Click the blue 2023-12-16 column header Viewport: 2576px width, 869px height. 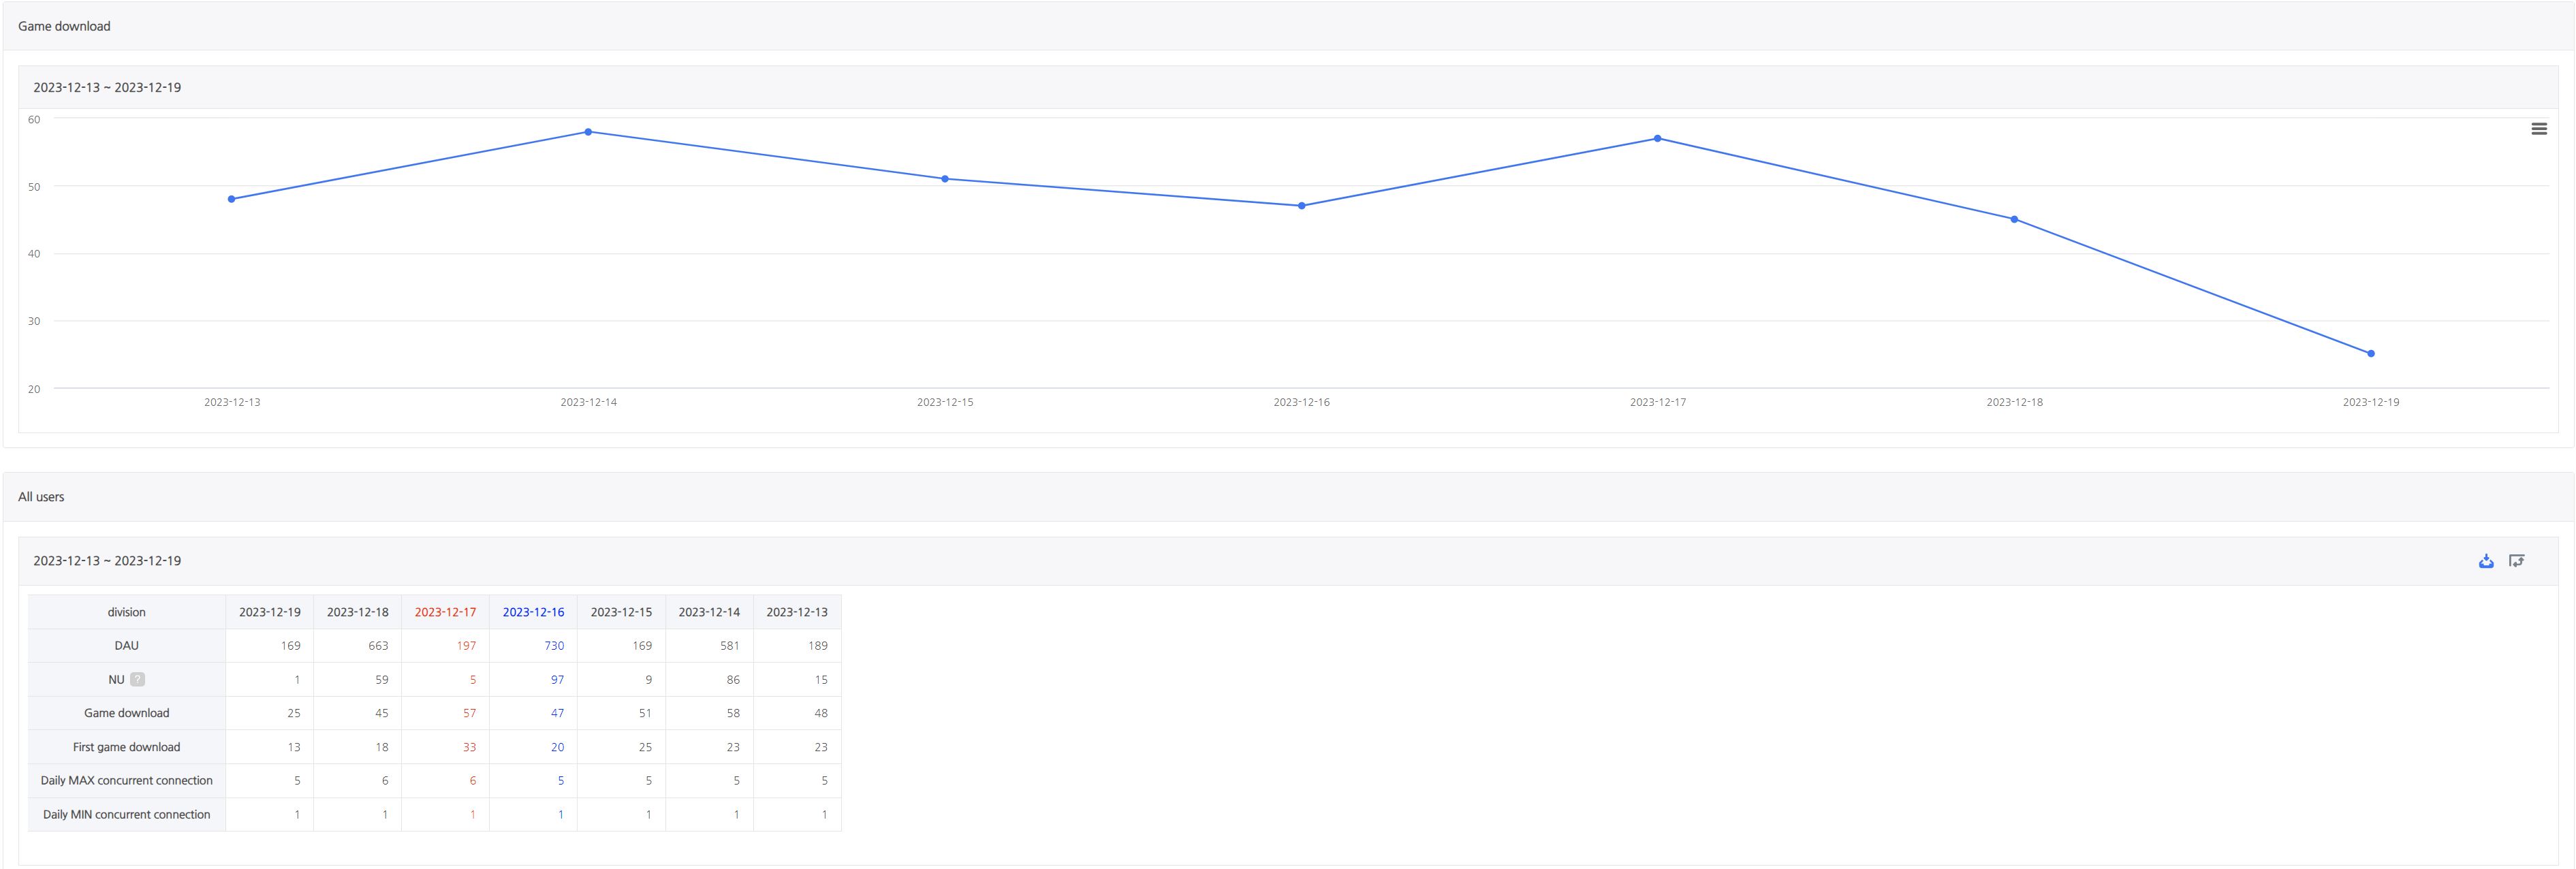coord(533,612)
